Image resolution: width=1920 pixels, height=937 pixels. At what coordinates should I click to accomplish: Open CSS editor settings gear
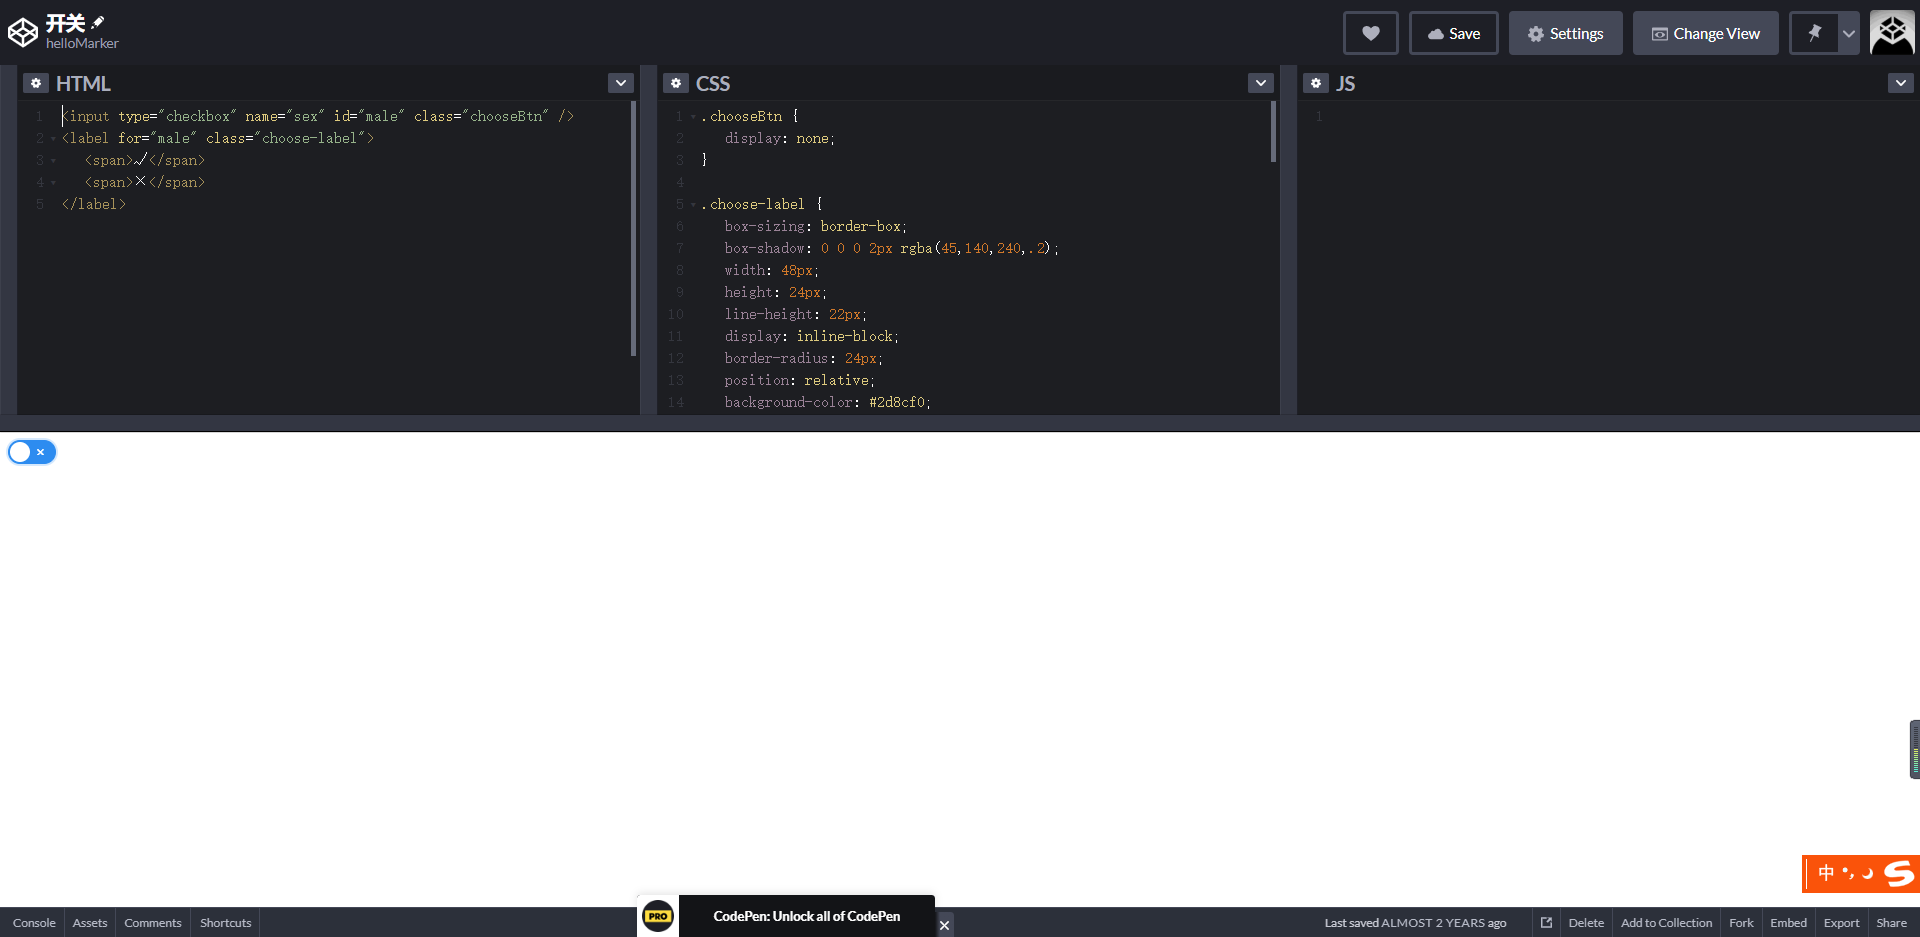(x=675, y=83)
